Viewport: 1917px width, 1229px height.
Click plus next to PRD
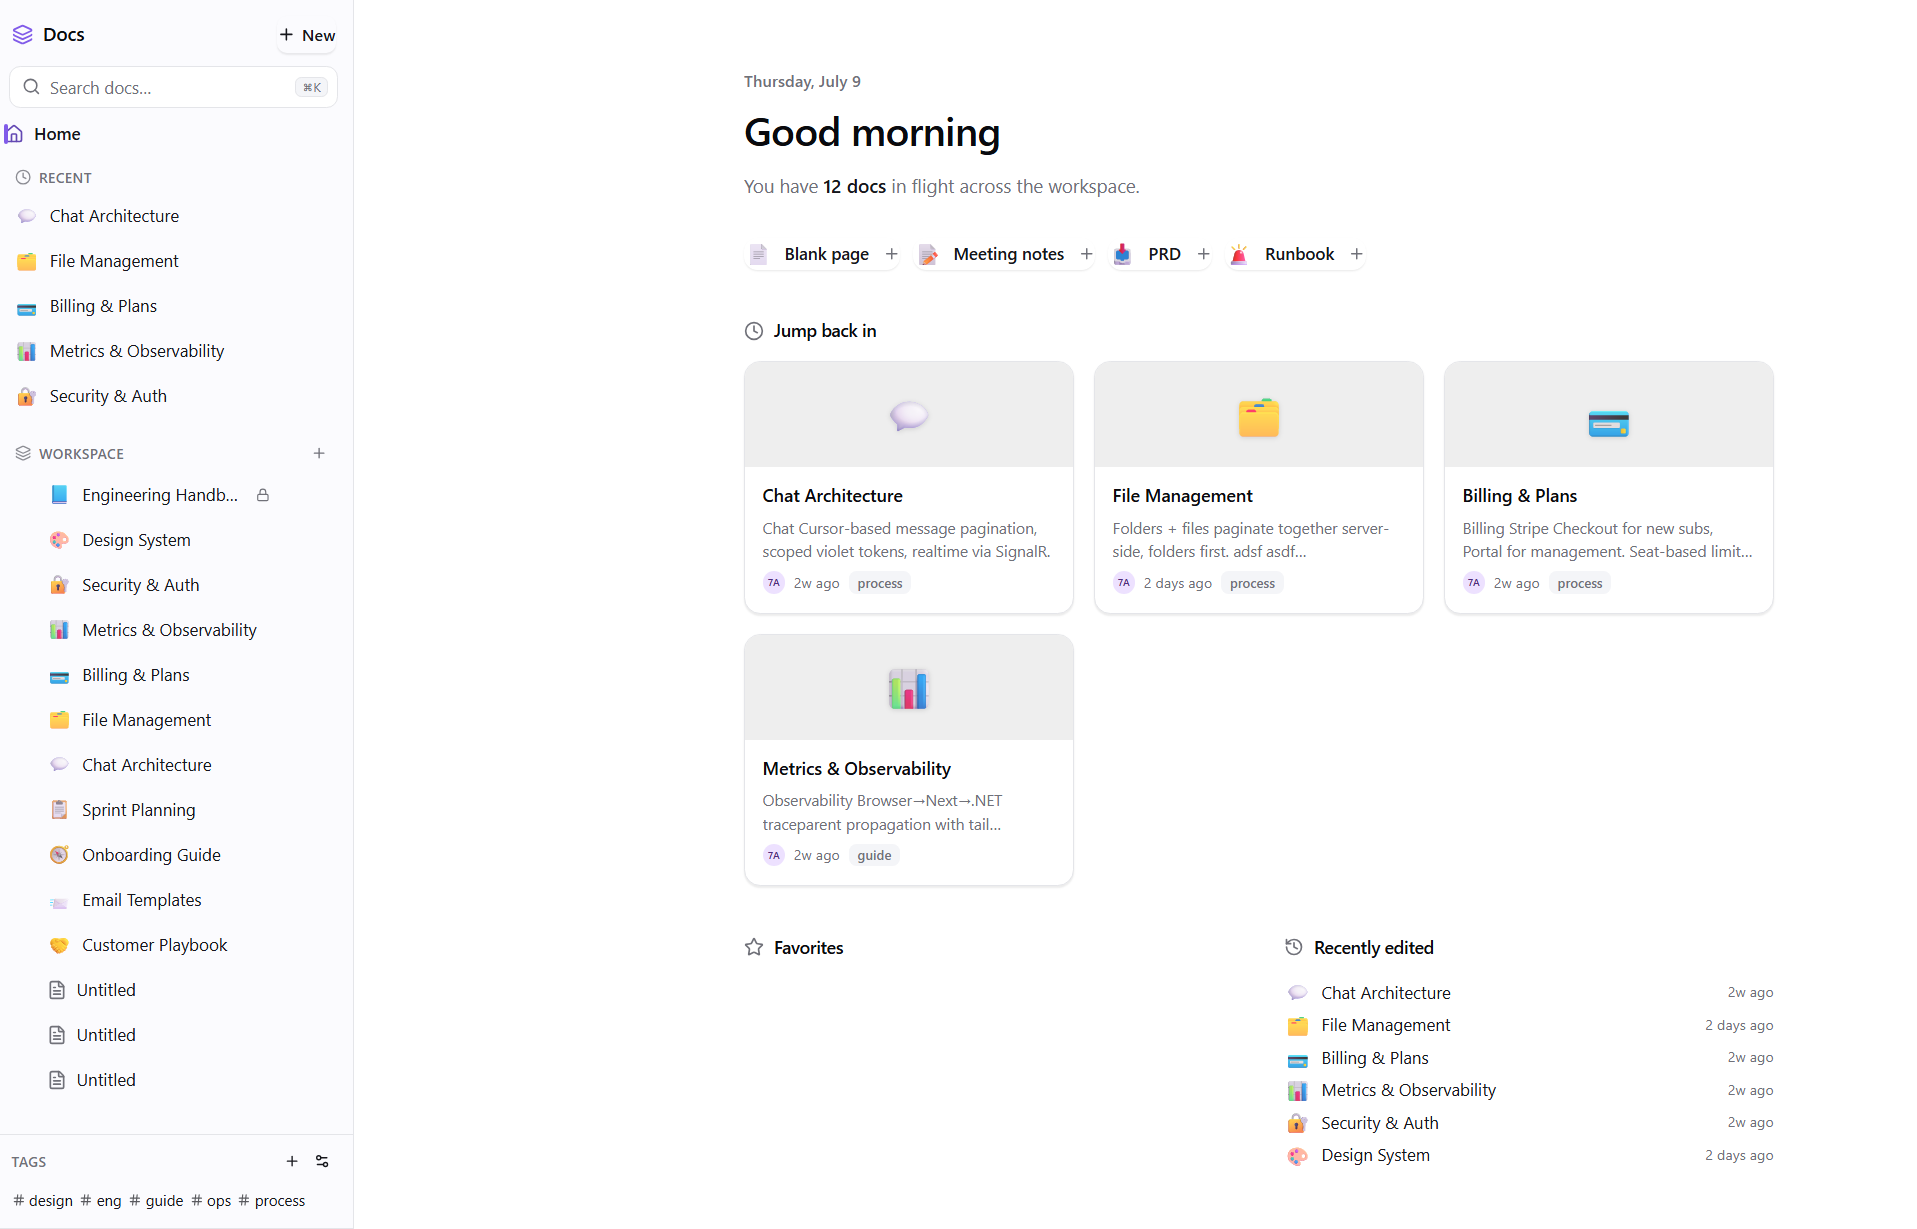[1204, 254]
